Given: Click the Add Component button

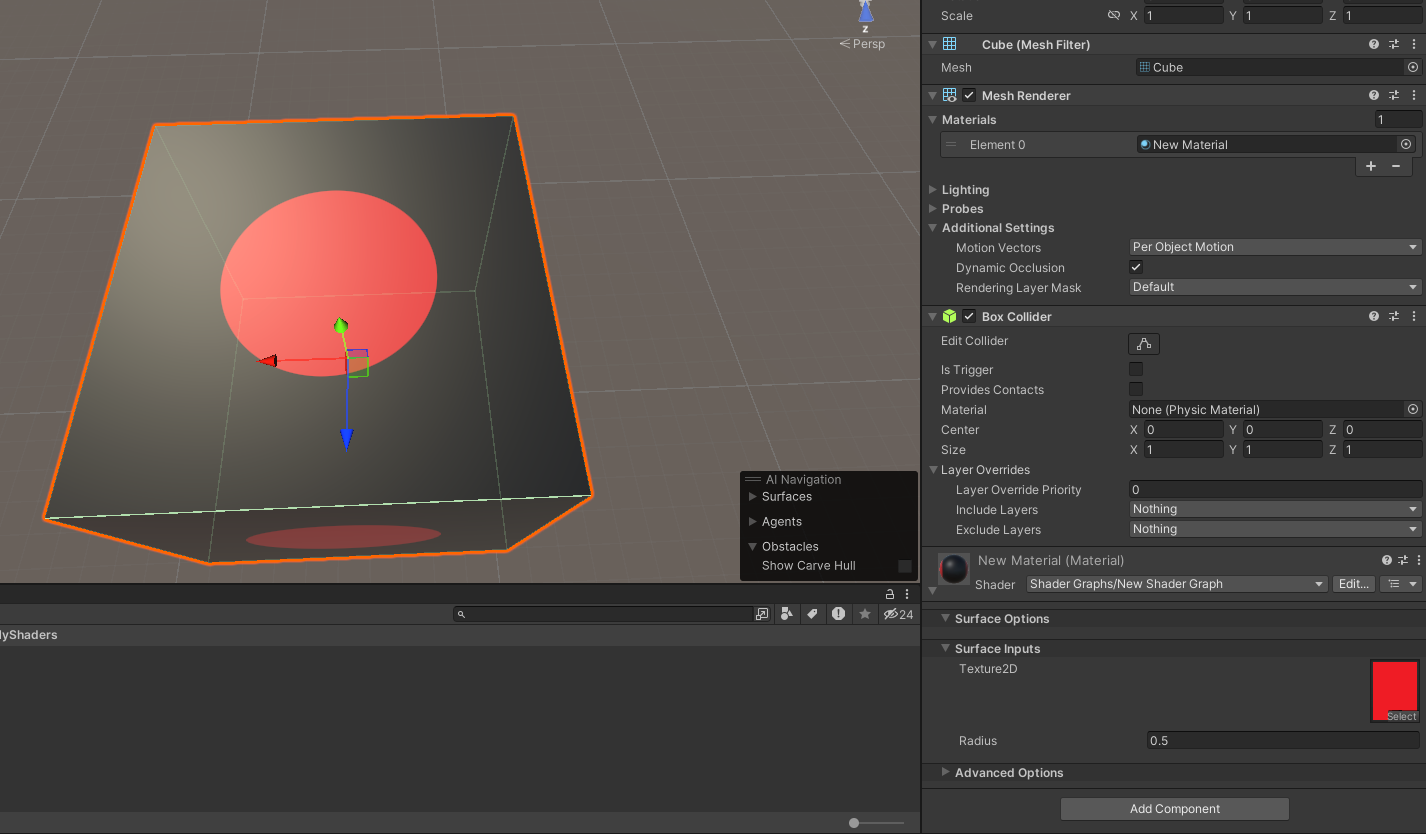Looking at the screenshot, I should 1175,809.
